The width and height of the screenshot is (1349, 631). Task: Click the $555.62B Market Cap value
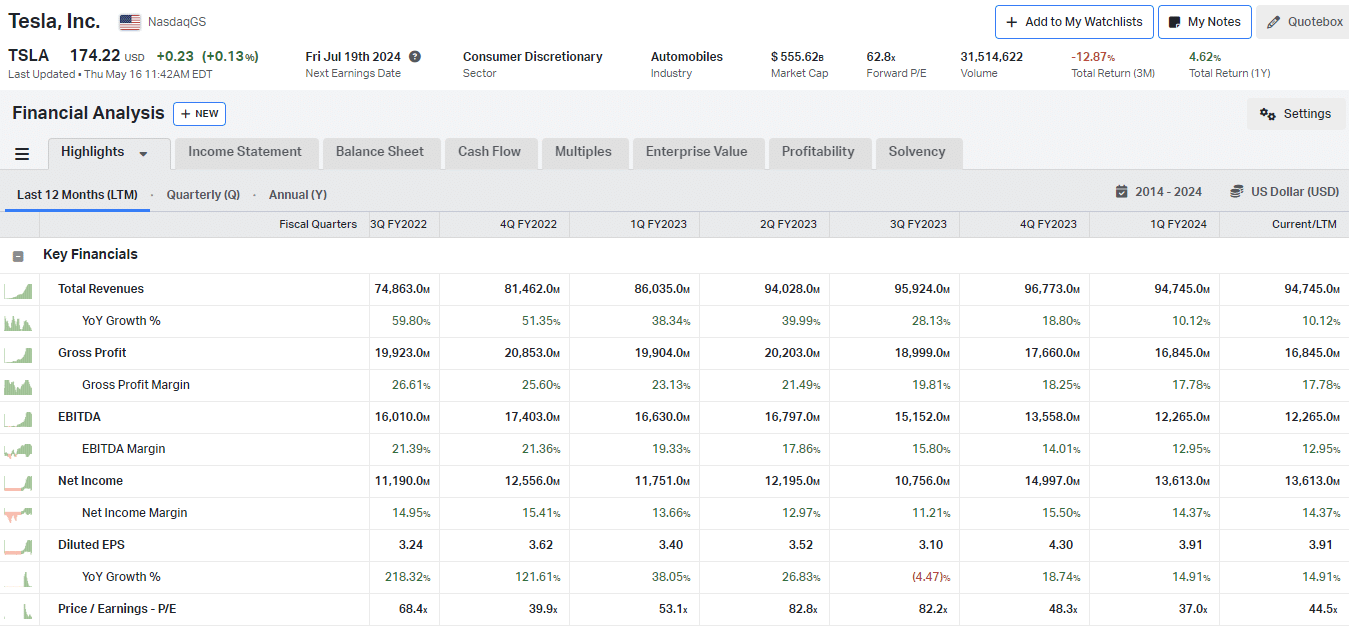tap(798, 57)
